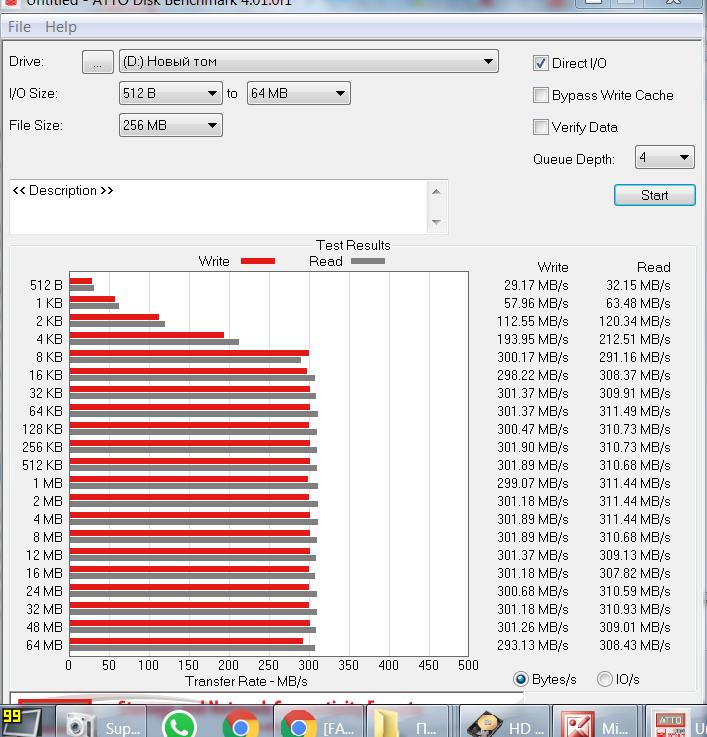Click the 512 B read result 32.15 MB/s
This screenshot has height=737, width=707.
point(638,285)
